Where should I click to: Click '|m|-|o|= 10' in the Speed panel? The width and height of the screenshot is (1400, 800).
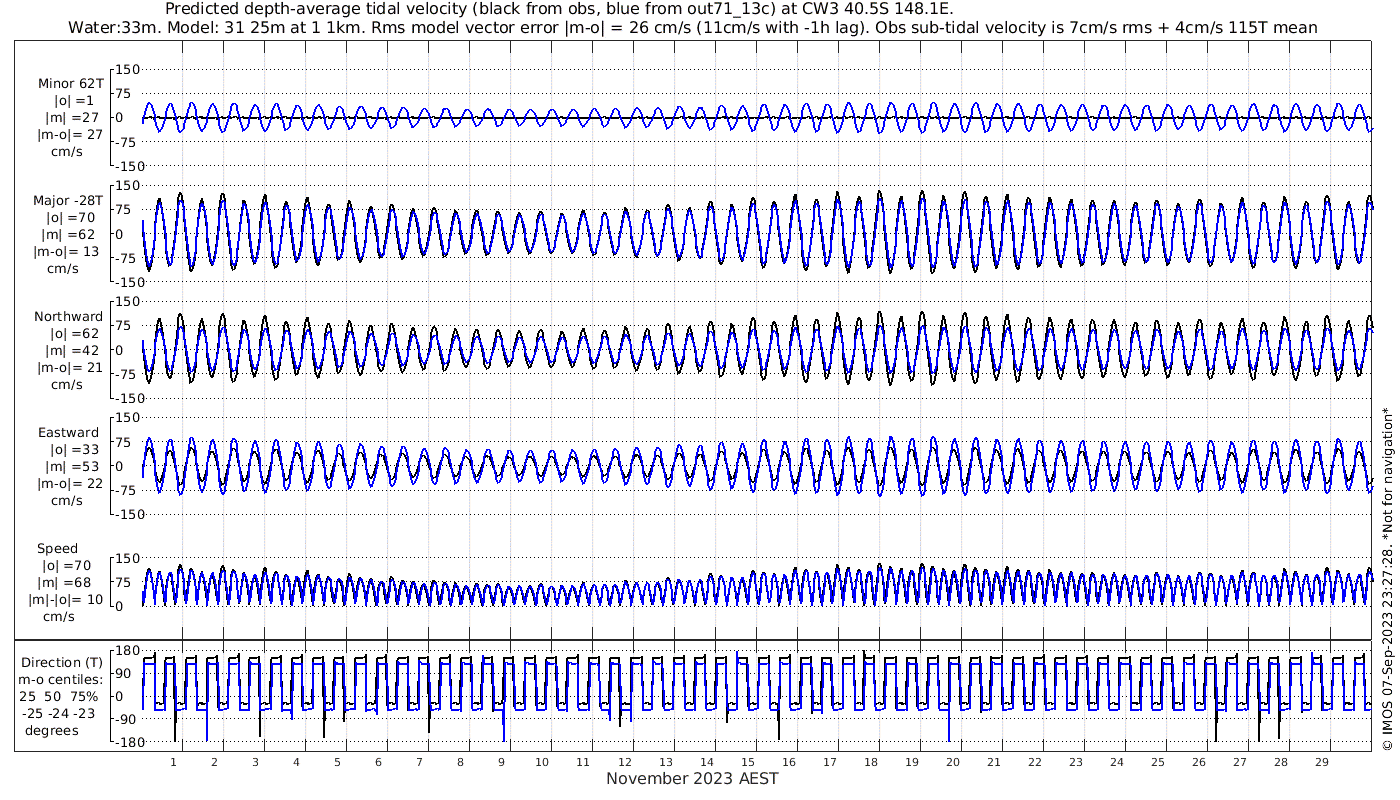coord(66,599)
